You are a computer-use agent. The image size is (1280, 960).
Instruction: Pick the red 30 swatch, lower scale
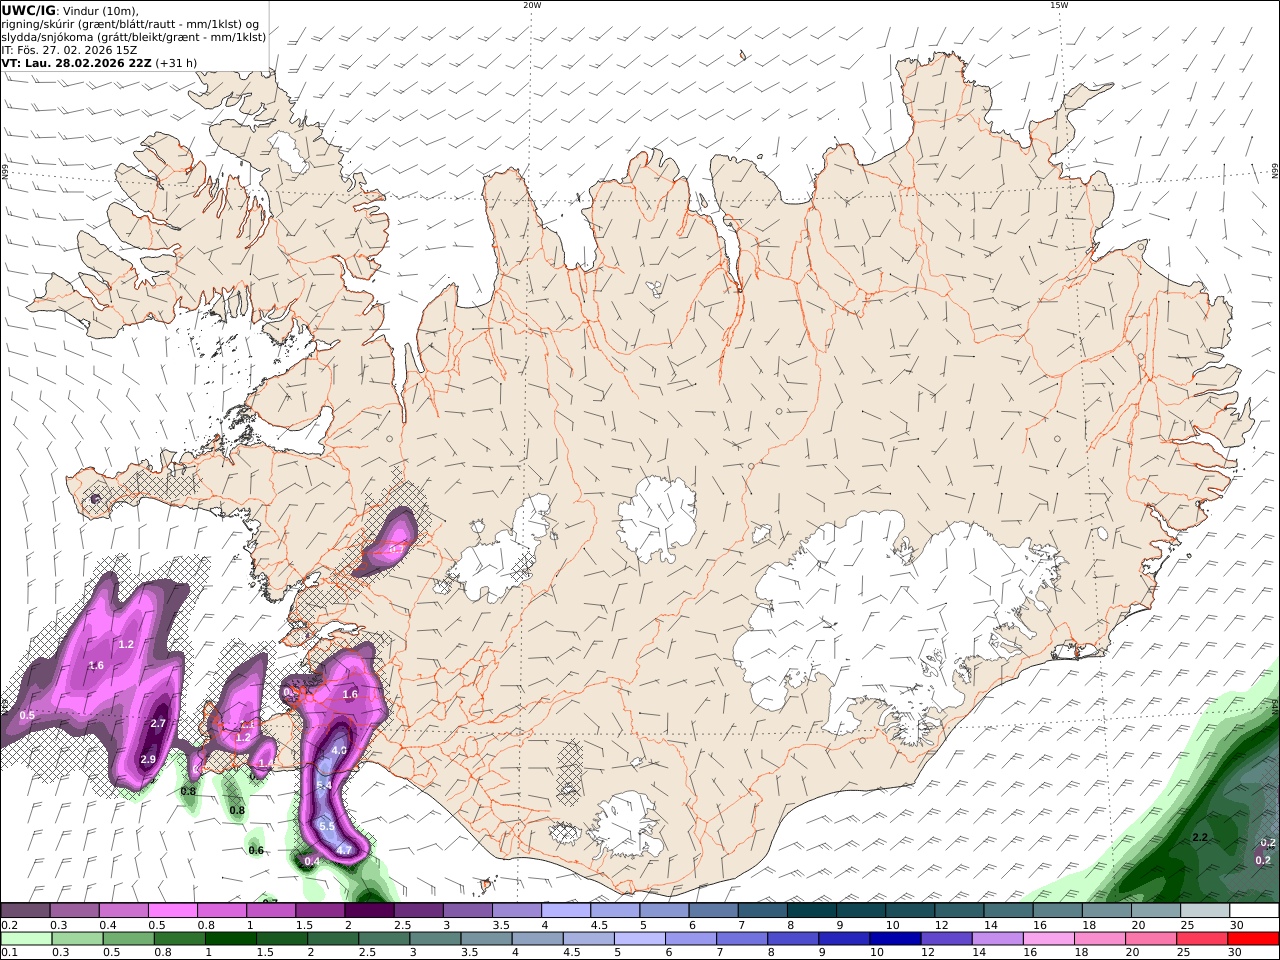click(x=1253, y=939)
